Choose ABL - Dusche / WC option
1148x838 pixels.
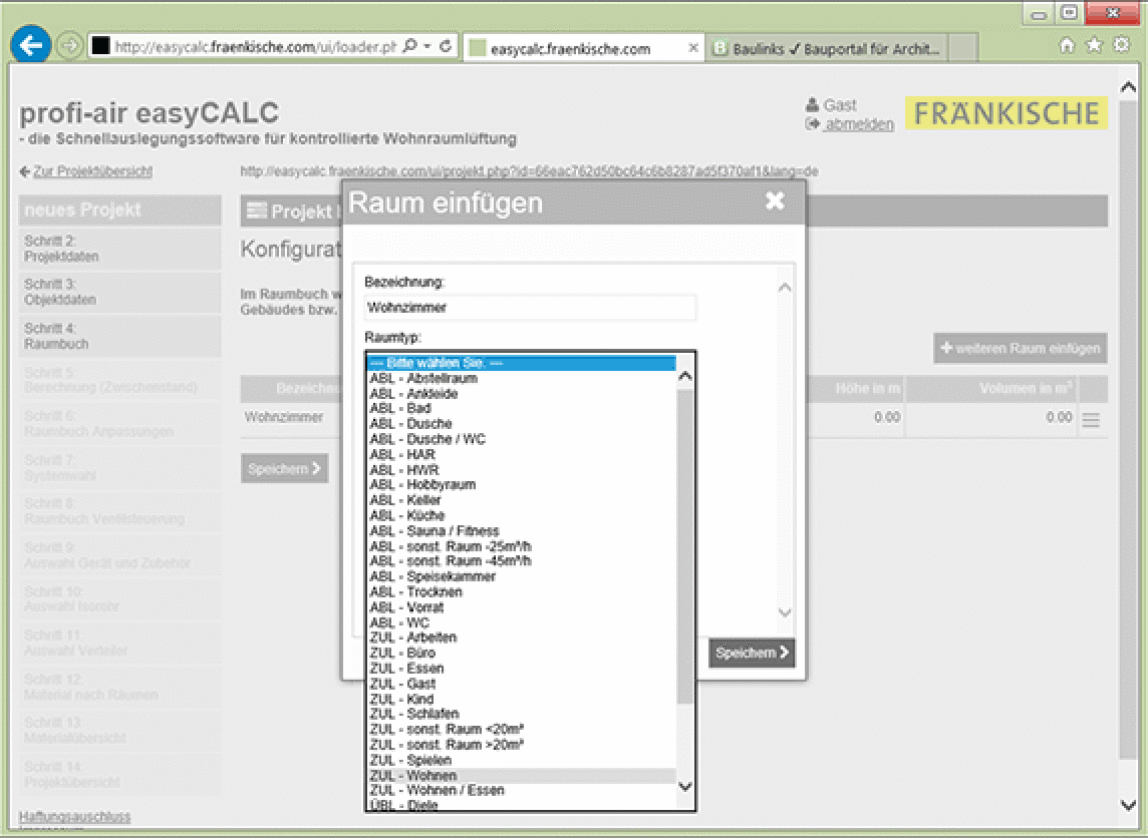click(521, 439)
